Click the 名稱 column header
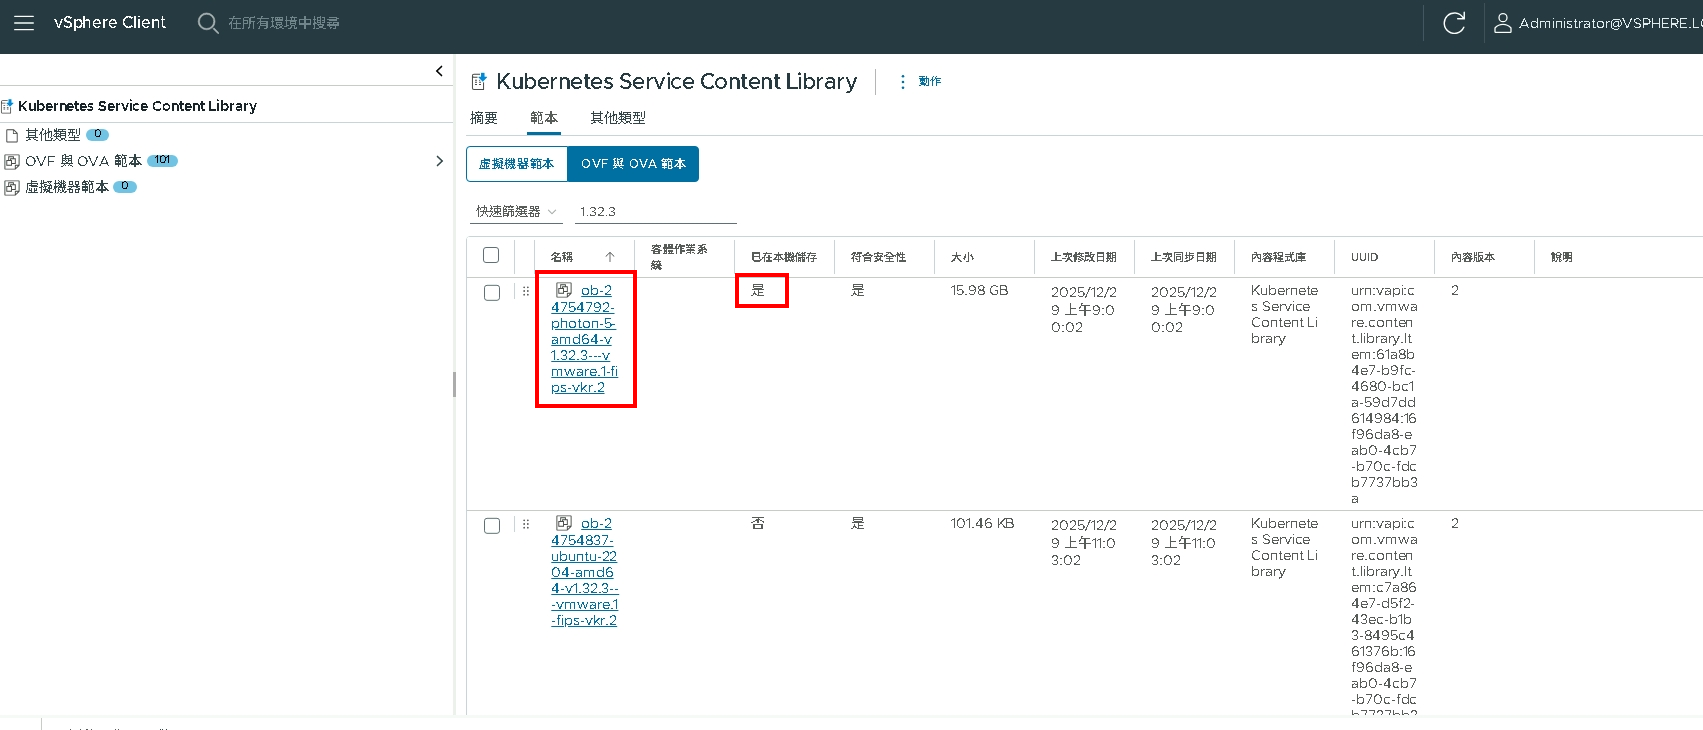Viewport: 1703px width, 730px height. (562, 257)
